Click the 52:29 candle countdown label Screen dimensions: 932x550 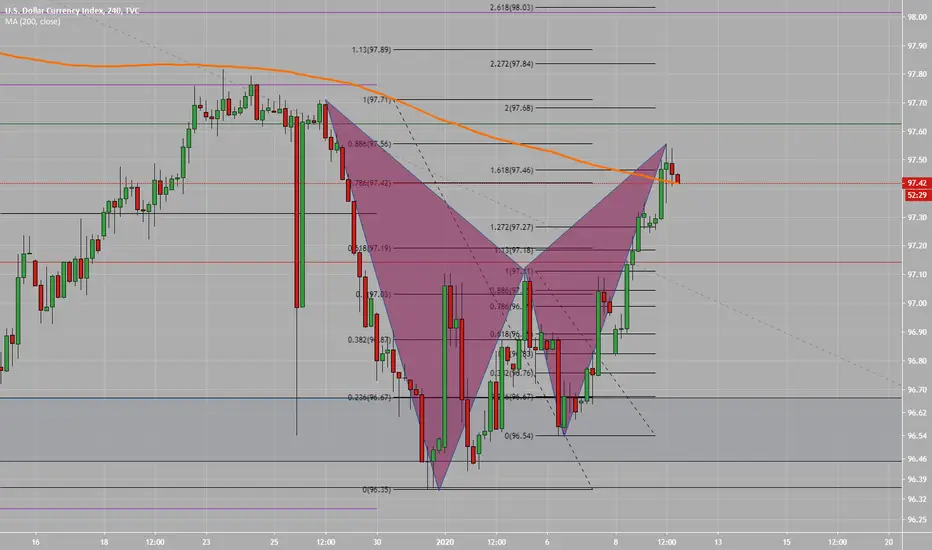[x=916, y=195]
